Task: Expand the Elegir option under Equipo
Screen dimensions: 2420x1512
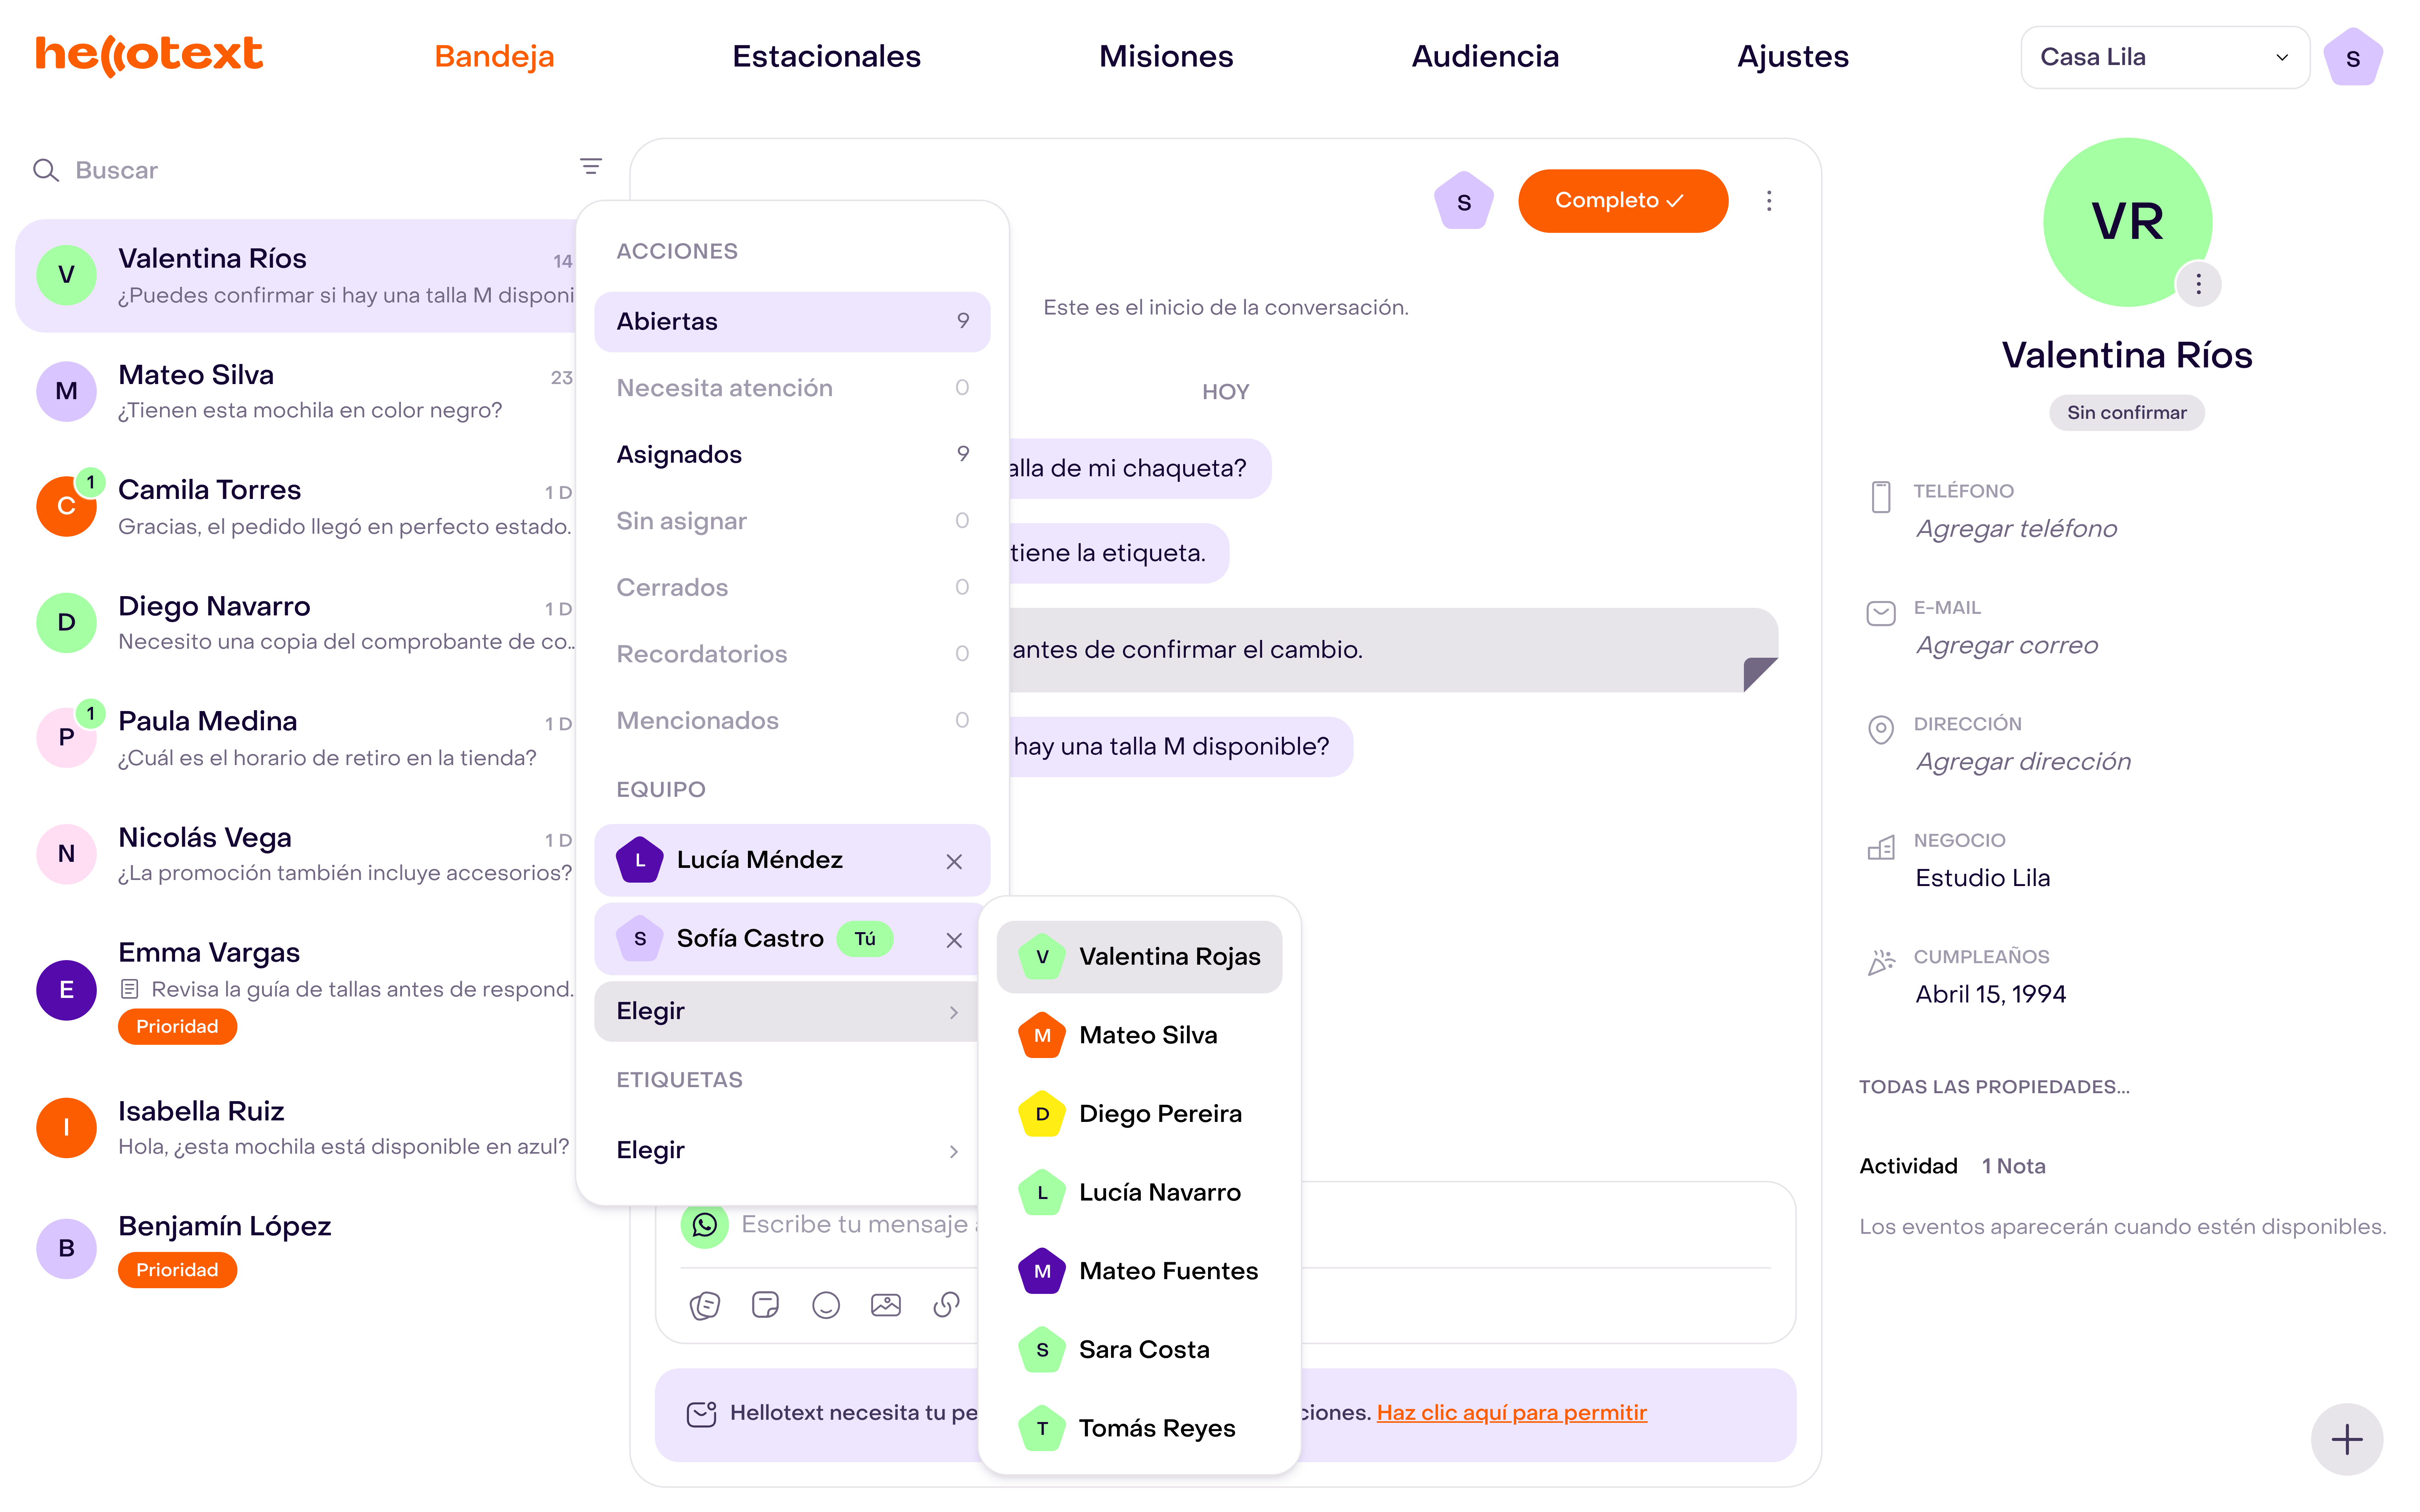Action: (x=787, y=1011)
